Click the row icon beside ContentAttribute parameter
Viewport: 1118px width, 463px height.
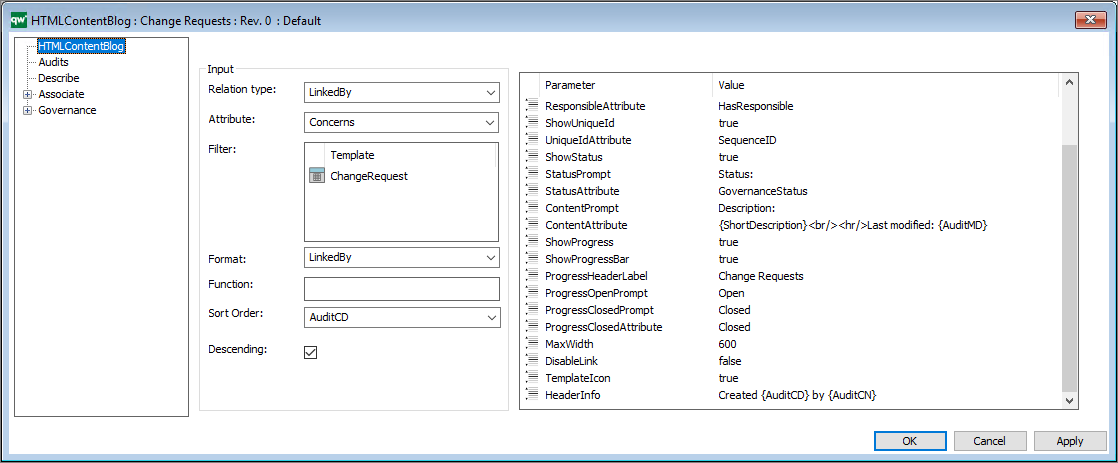click(x=533, y=225)
